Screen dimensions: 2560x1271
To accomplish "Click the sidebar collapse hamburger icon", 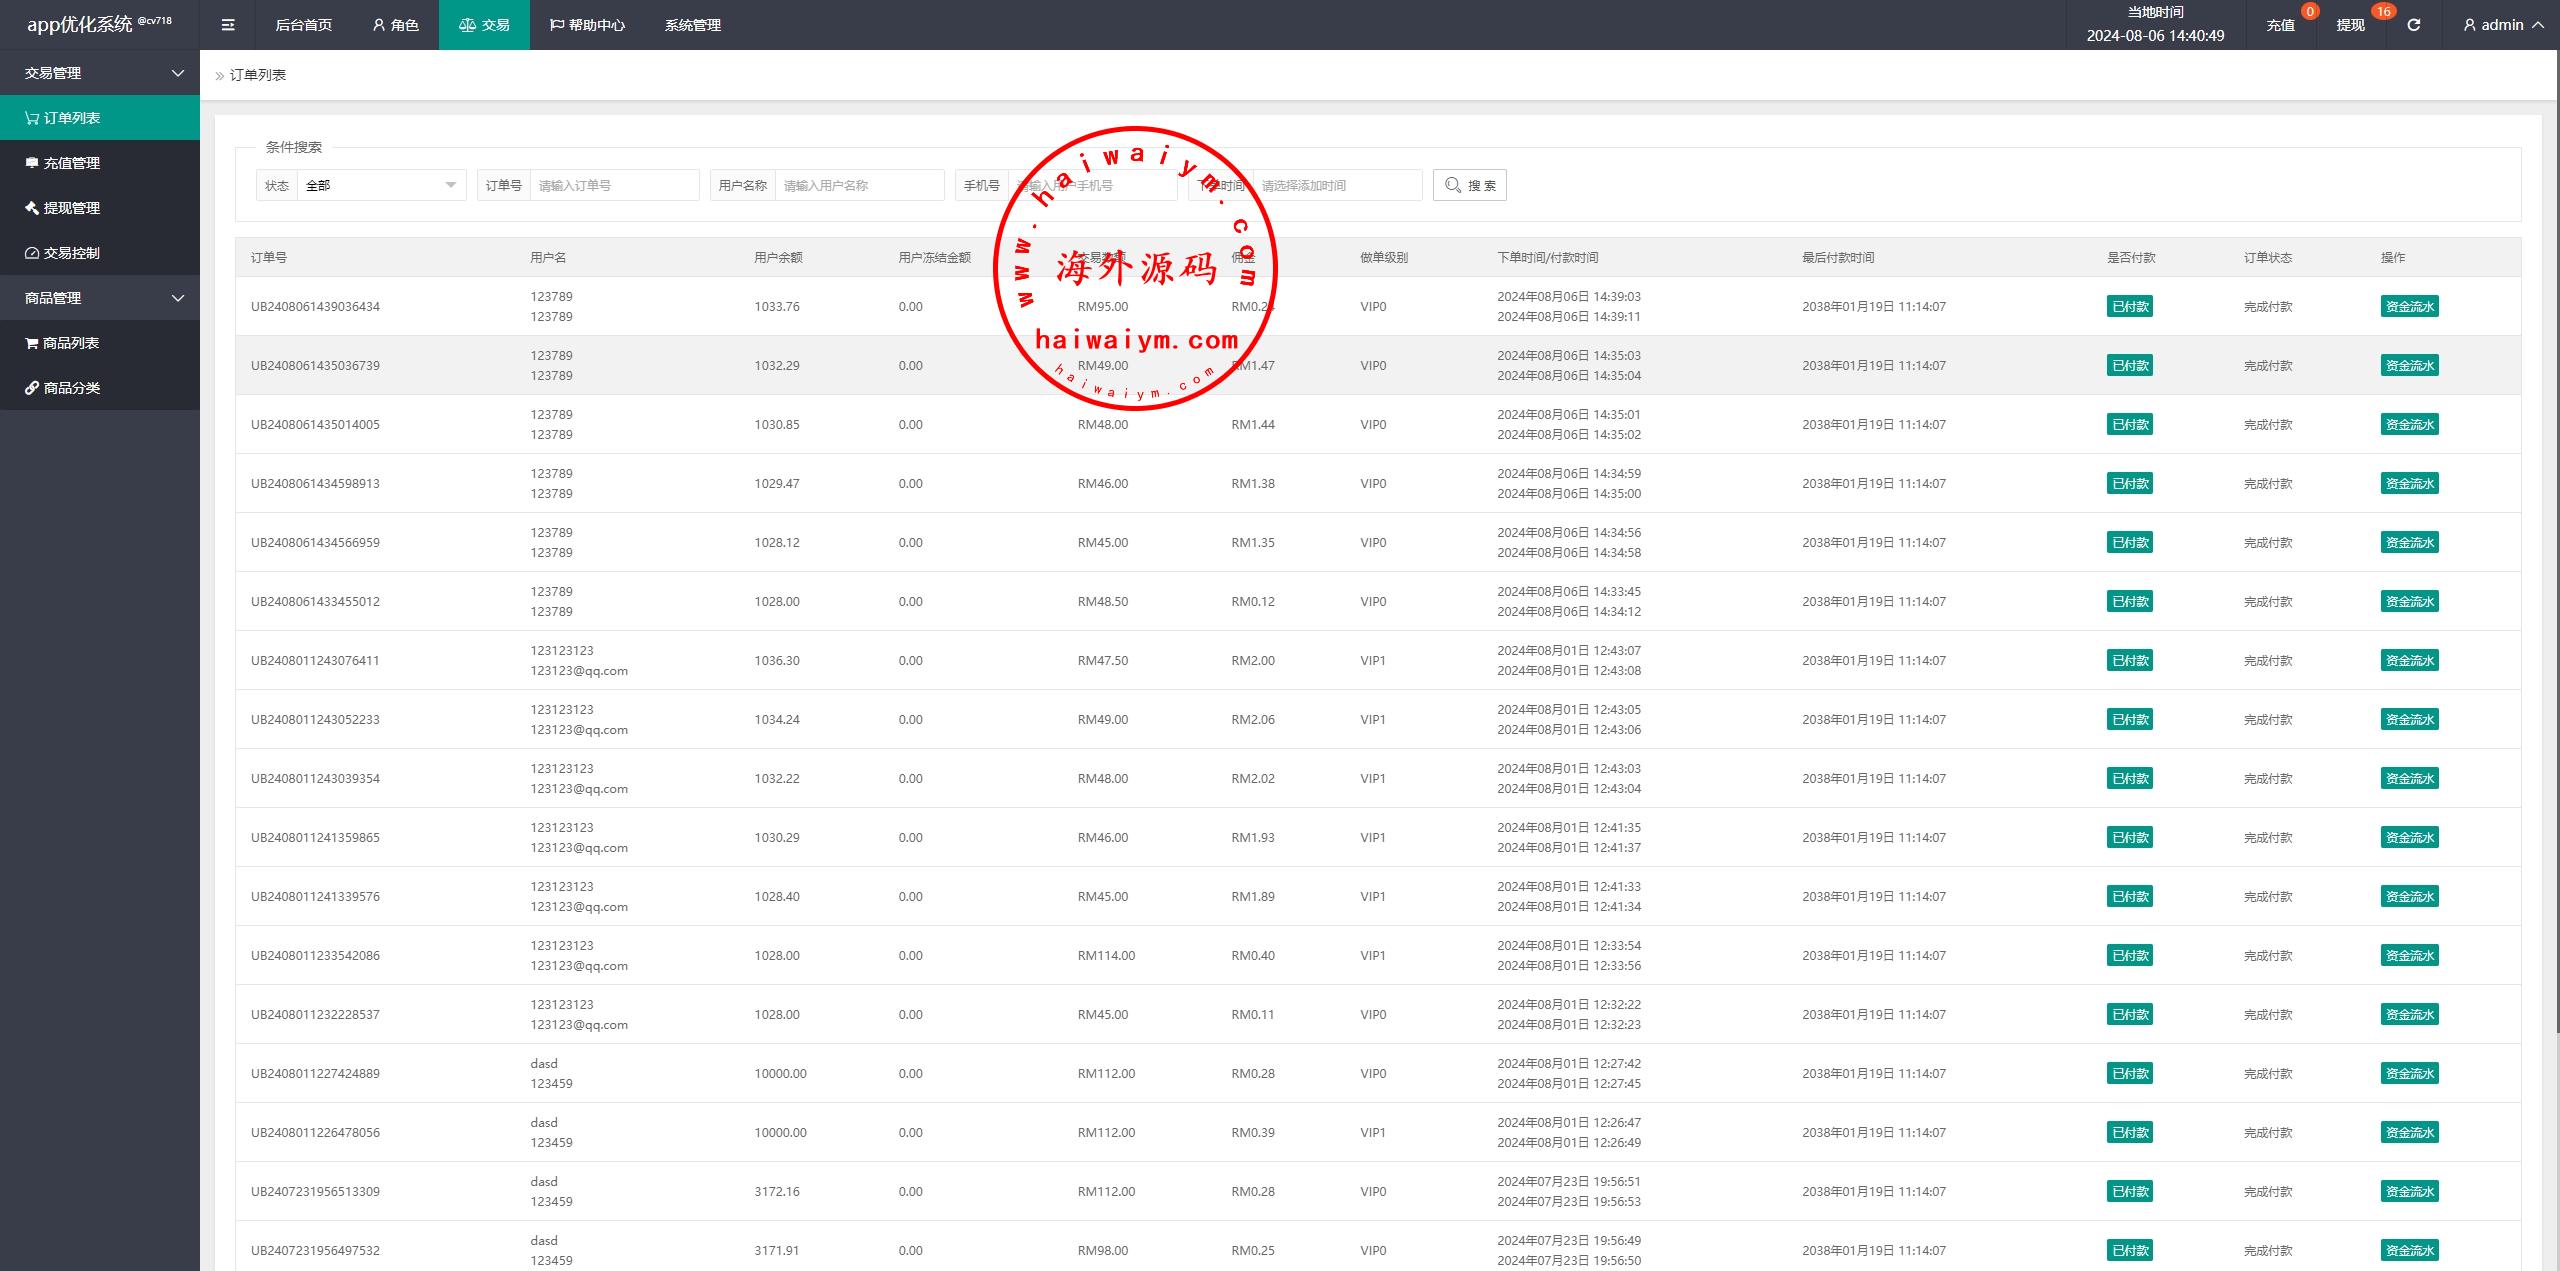I will coord(228,25).
